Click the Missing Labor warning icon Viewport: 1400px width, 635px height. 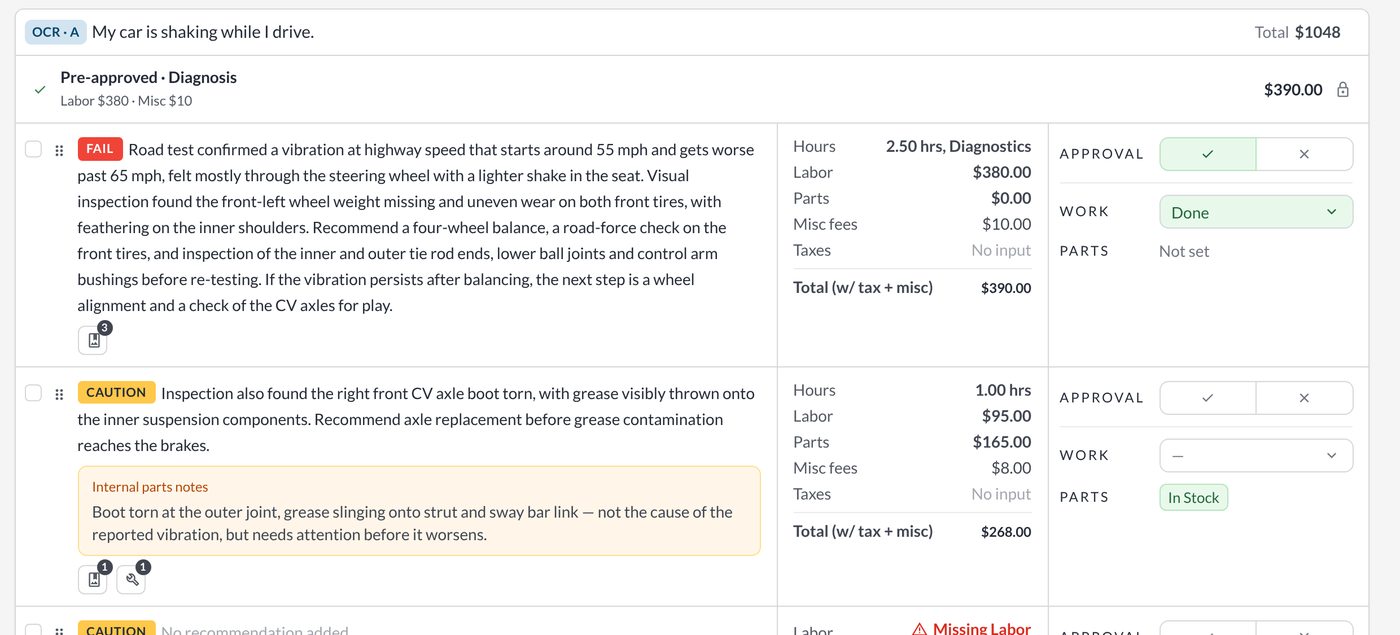coord(919,629)
